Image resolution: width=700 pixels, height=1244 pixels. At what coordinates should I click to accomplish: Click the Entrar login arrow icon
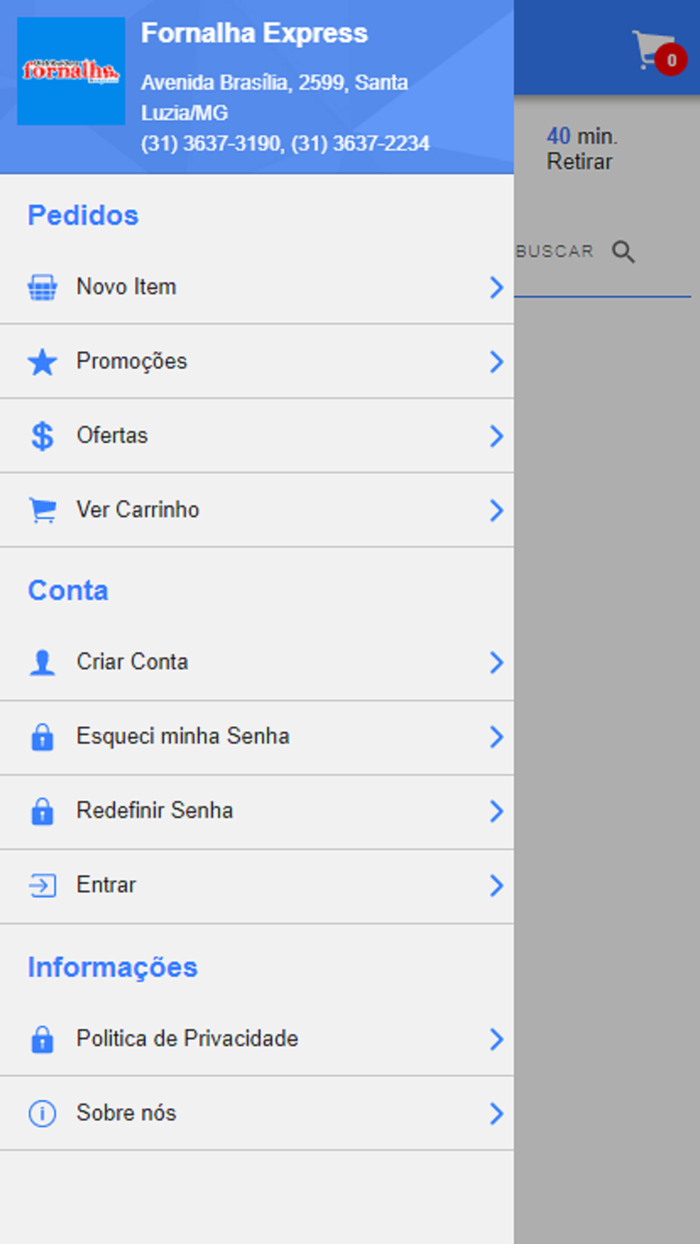[41, 885]
